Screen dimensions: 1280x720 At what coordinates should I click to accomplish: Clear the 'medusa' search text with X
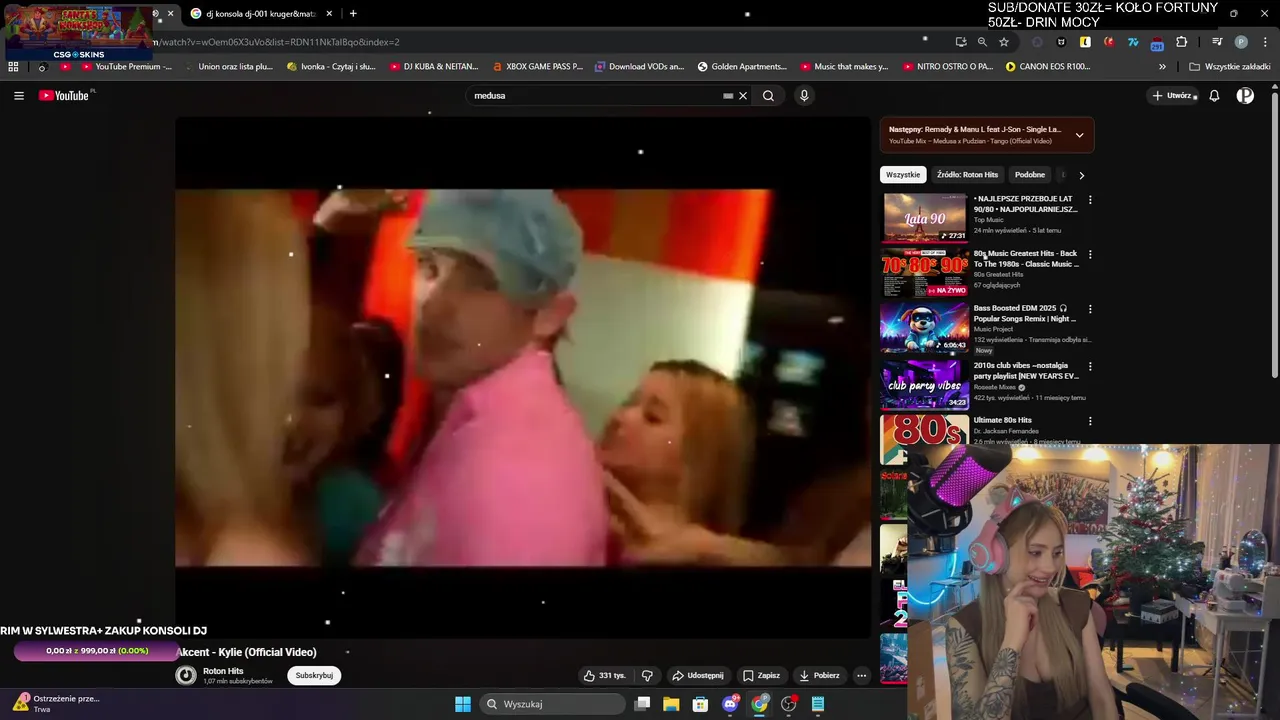coord(743,96)
